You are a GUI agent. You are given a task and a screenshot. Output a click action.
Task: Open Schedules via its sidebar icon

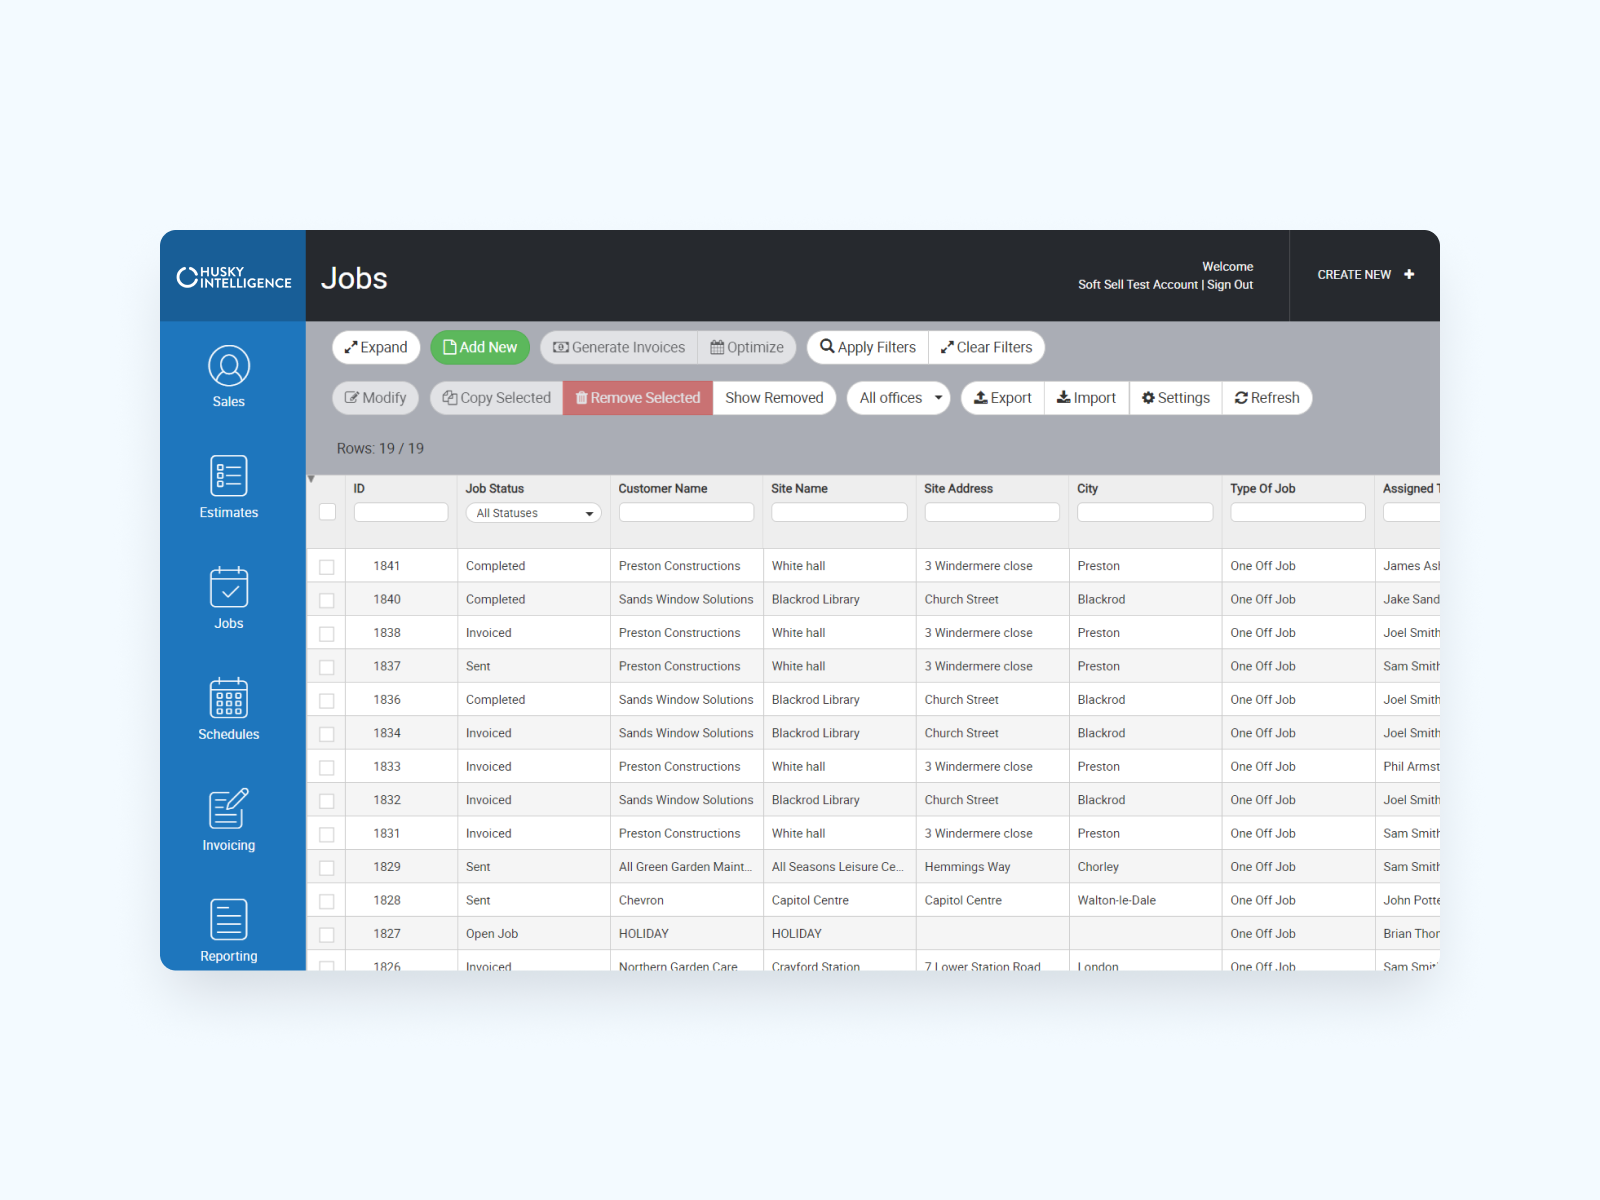[x=228, y=700]
